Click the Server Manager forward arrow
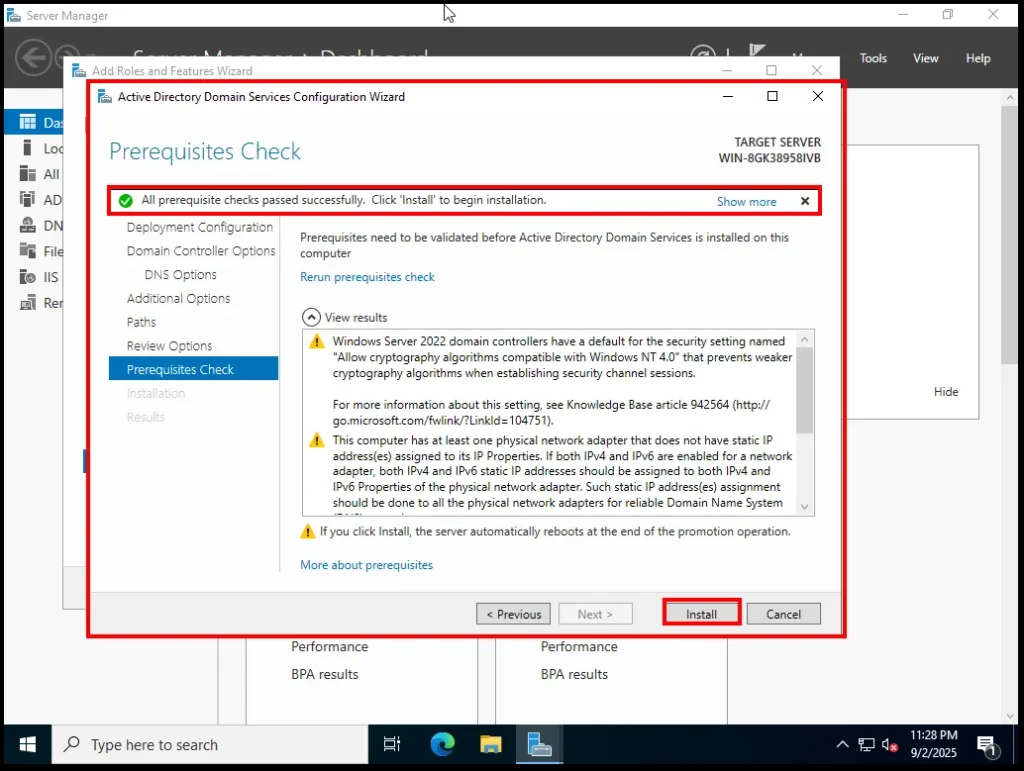Viewport: 1024px width, 771px height. click(67, 54)
